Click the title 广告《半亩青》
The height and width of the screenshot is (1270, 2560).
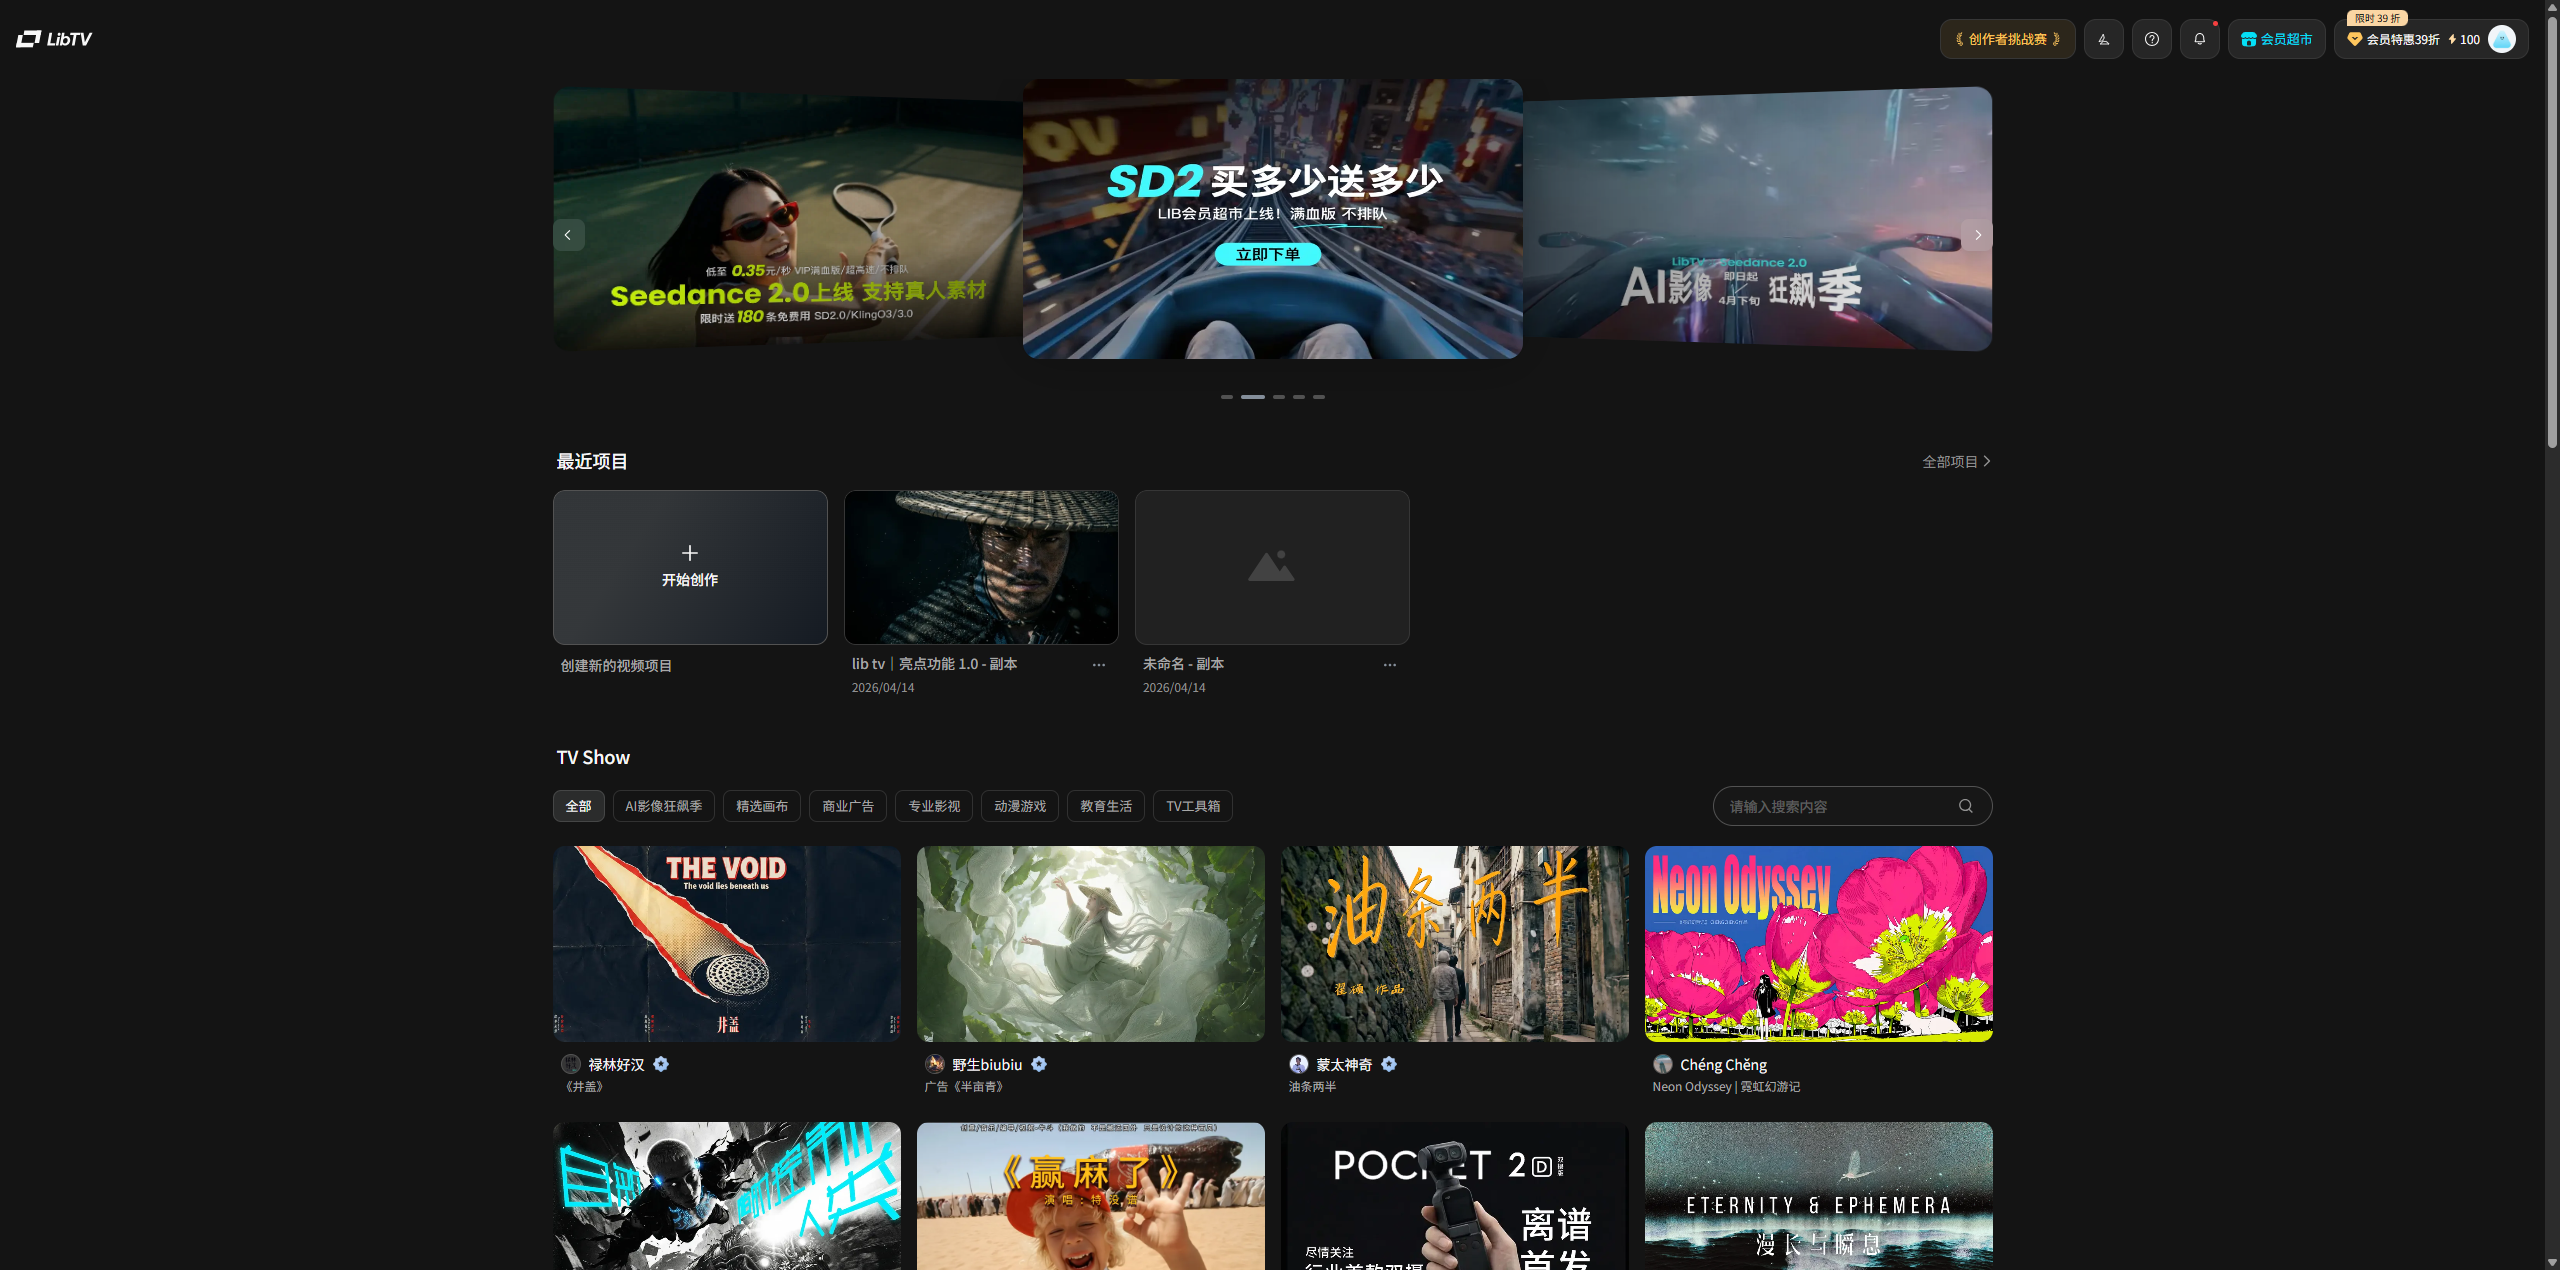pos(965,1087)
